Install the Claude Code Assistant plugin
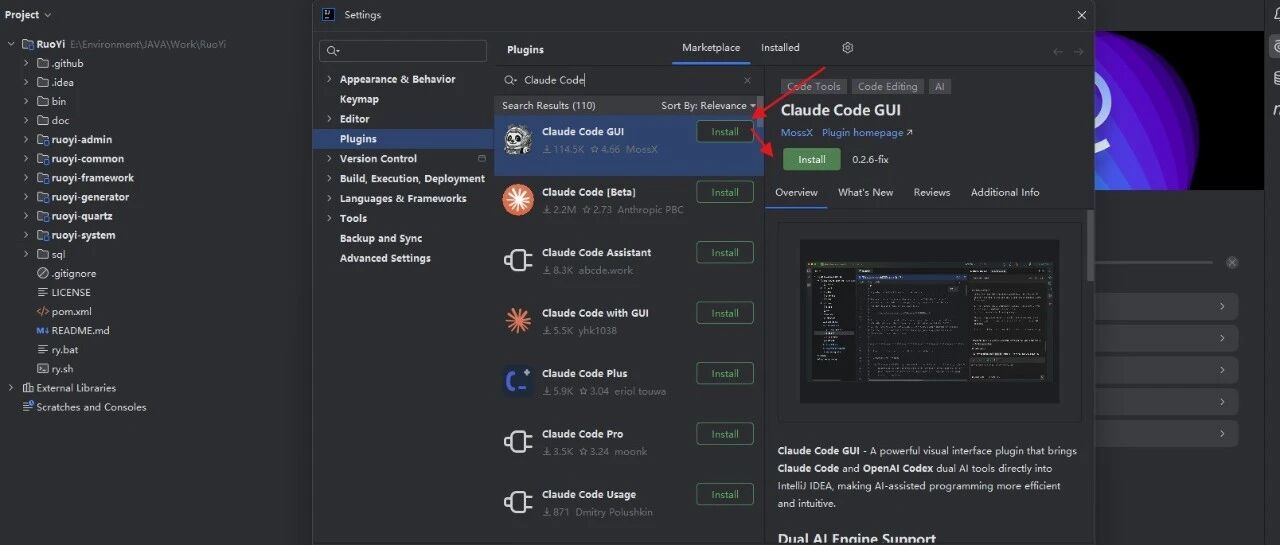Image resolution: width=1280 pixels, height=545 pixels. coord(725,253)
